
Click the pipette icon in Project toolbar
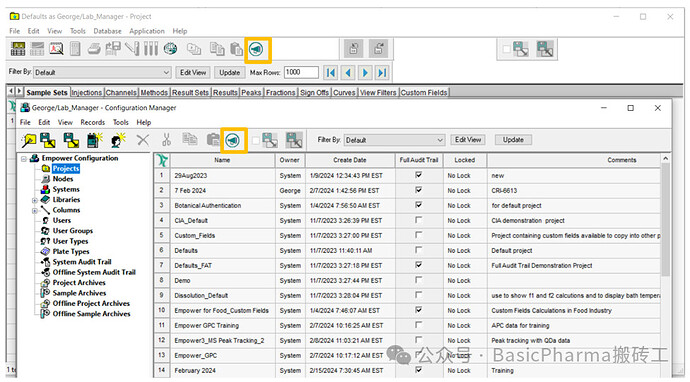pyautogui.click(x=132, y=49)
